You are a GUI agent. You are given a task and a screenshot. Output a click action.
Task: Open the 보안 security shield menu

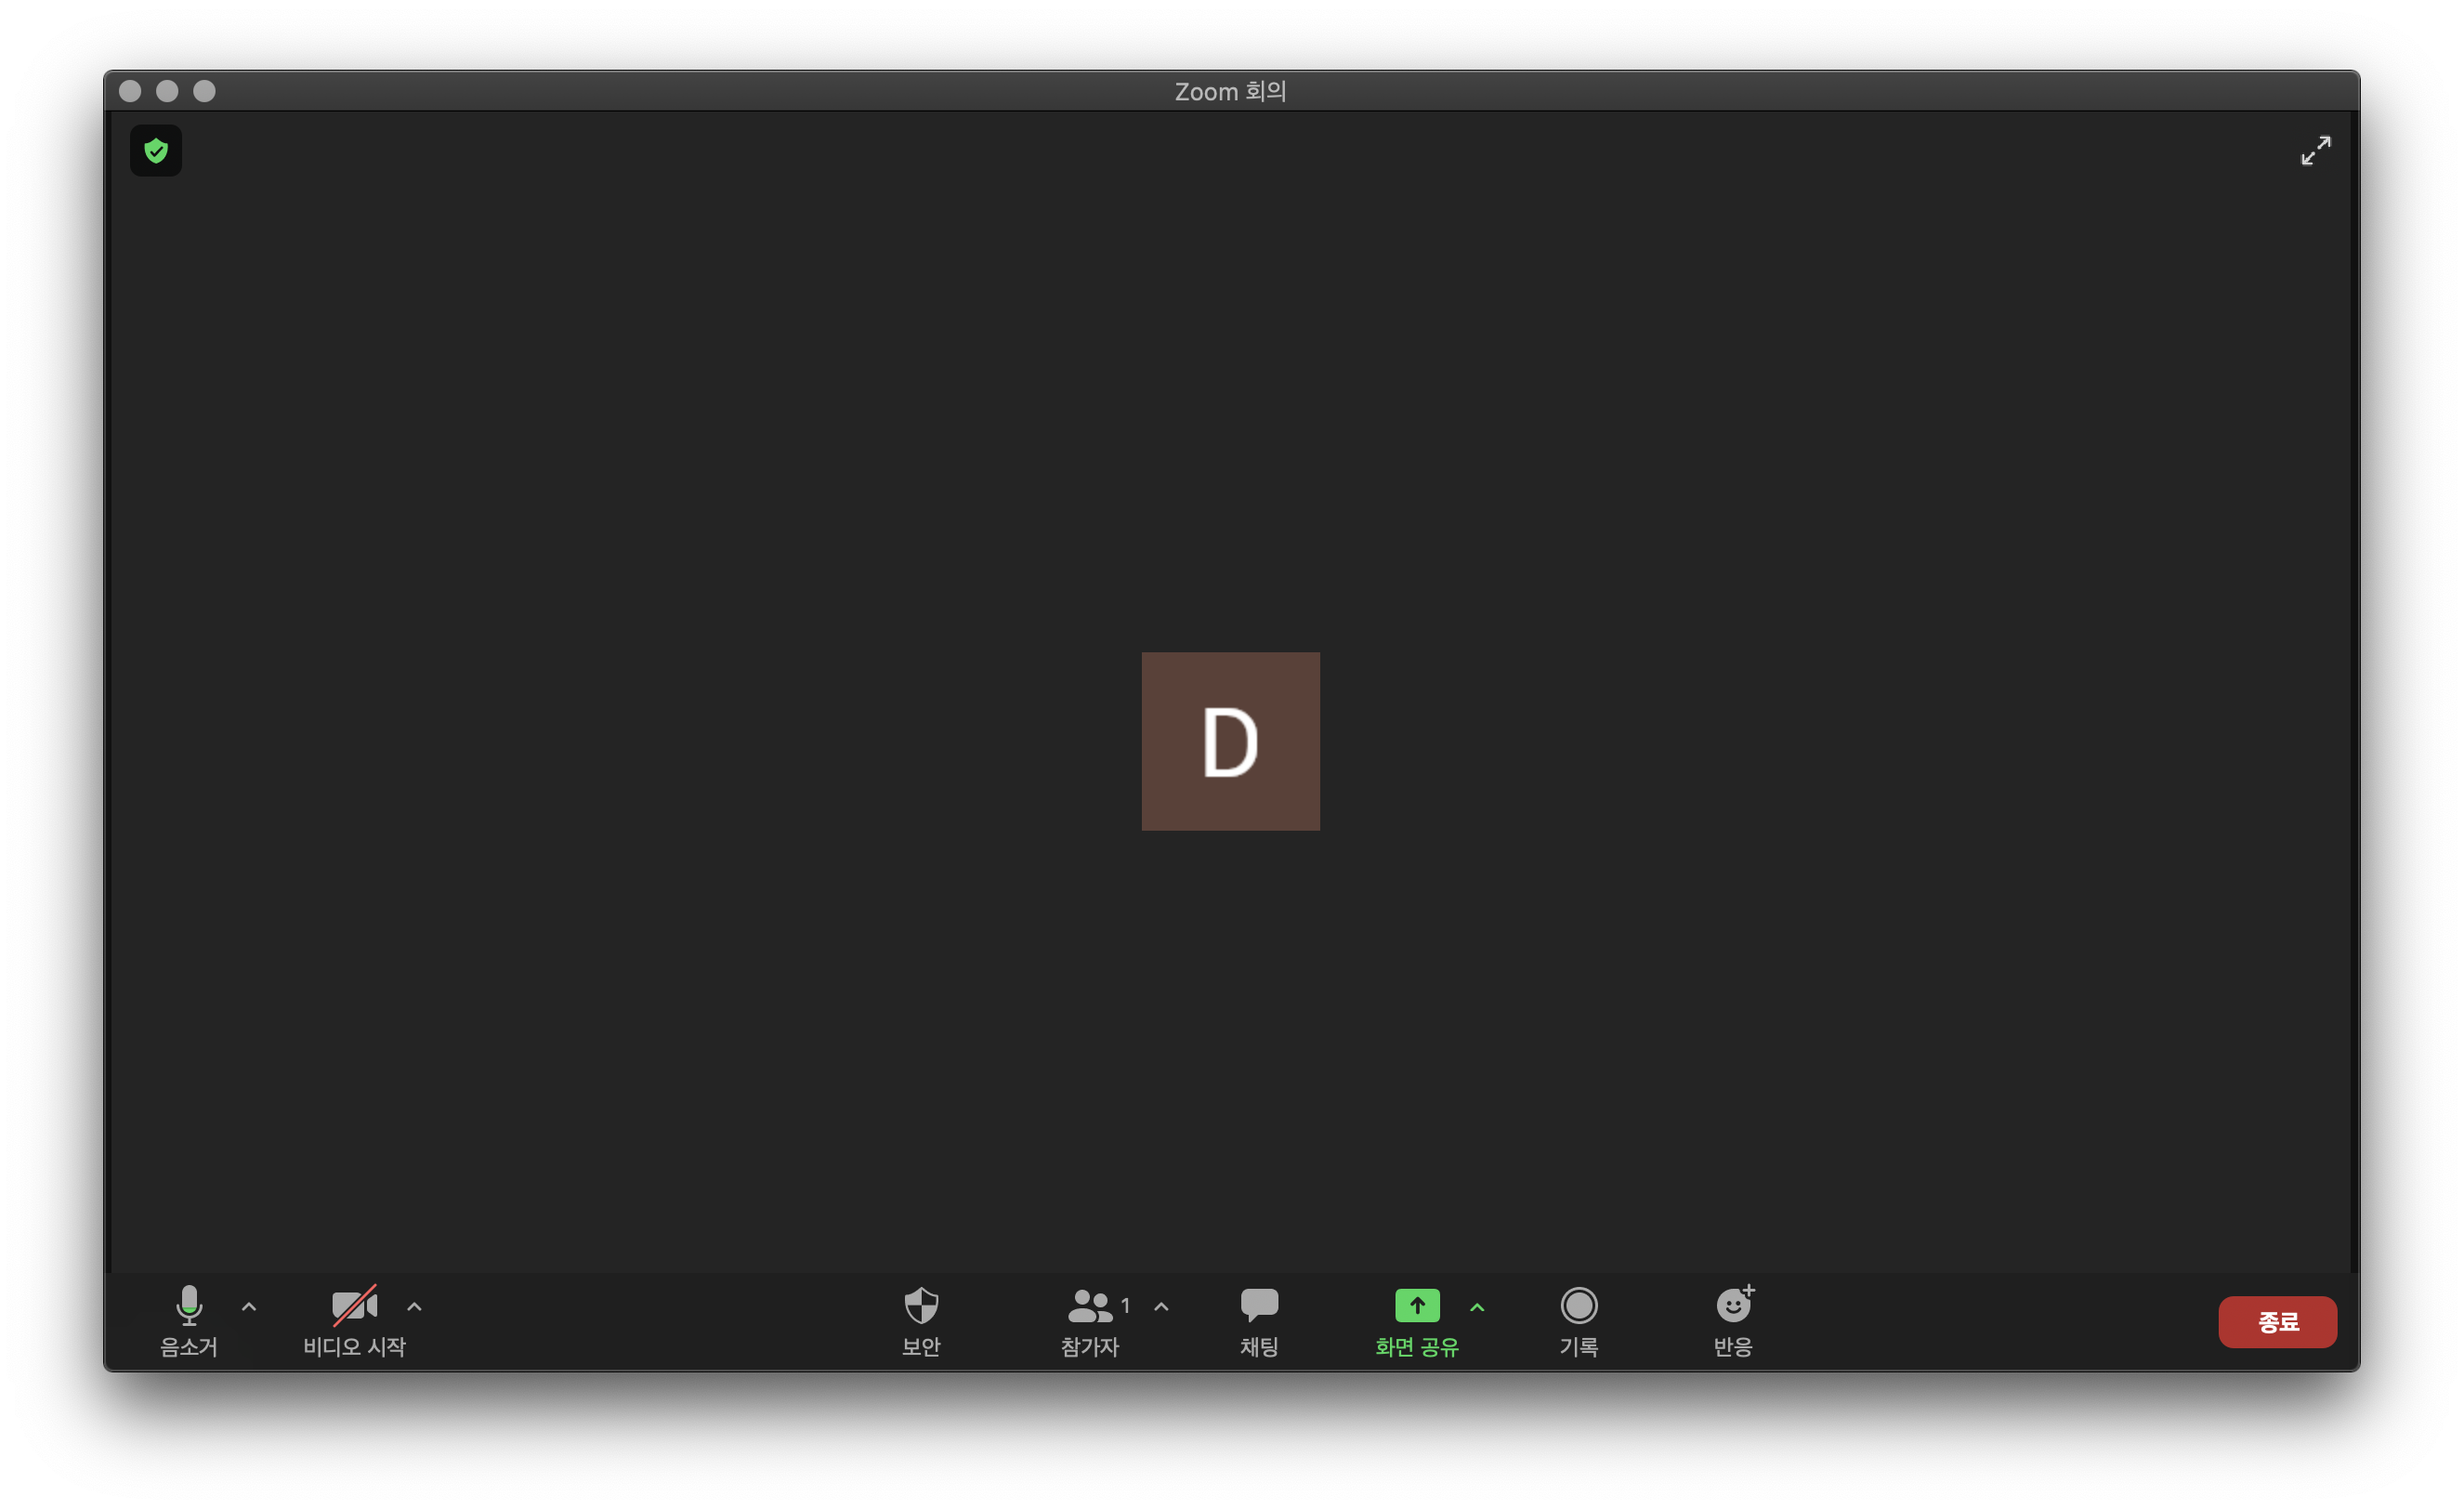click(x=921, y=1305)
